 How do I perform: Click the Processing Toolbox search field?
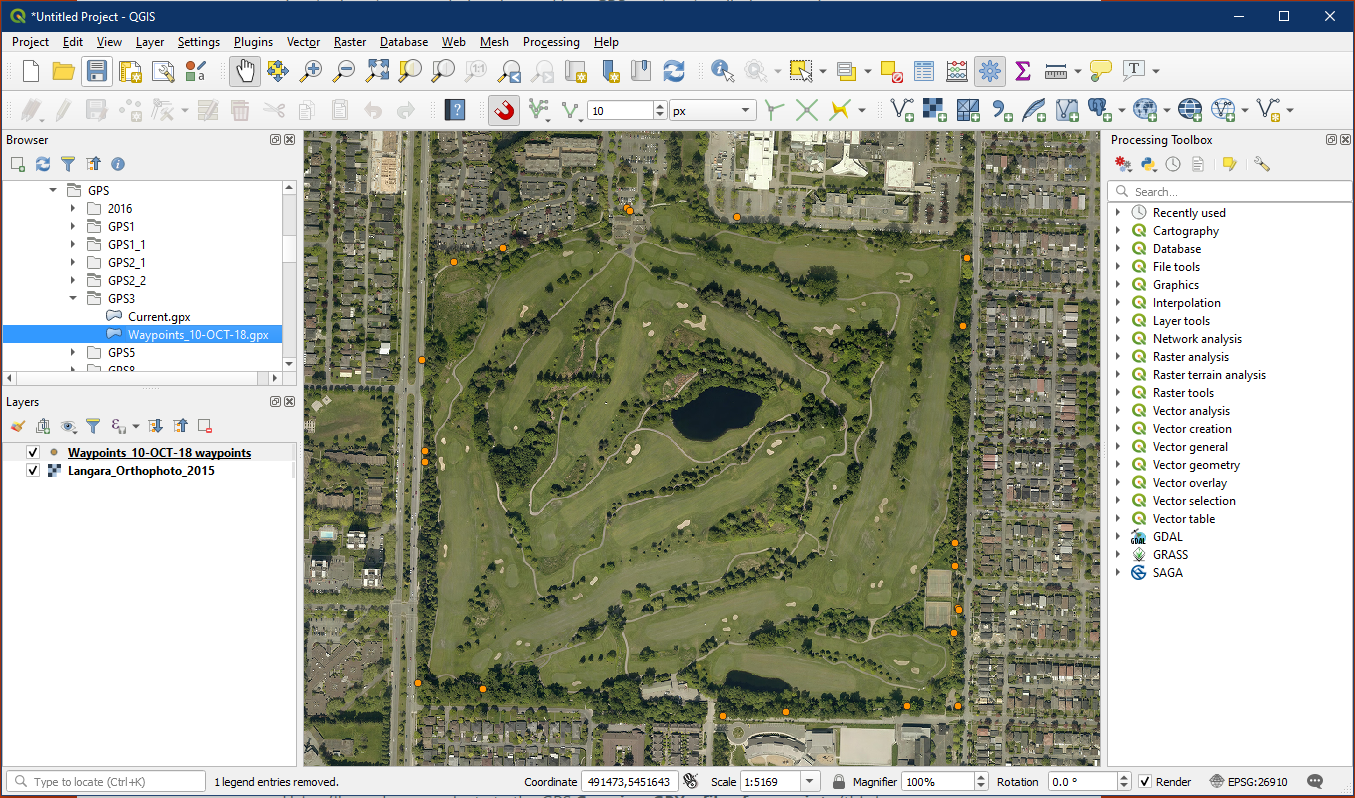tap(1236, 192)
